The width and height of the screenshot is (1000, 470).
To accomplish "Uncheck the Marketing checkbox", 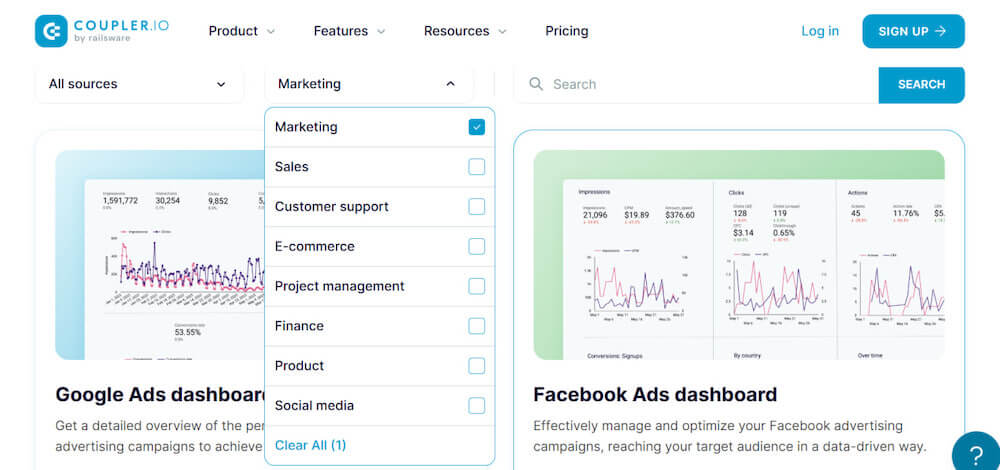I will tap(477, 127).
